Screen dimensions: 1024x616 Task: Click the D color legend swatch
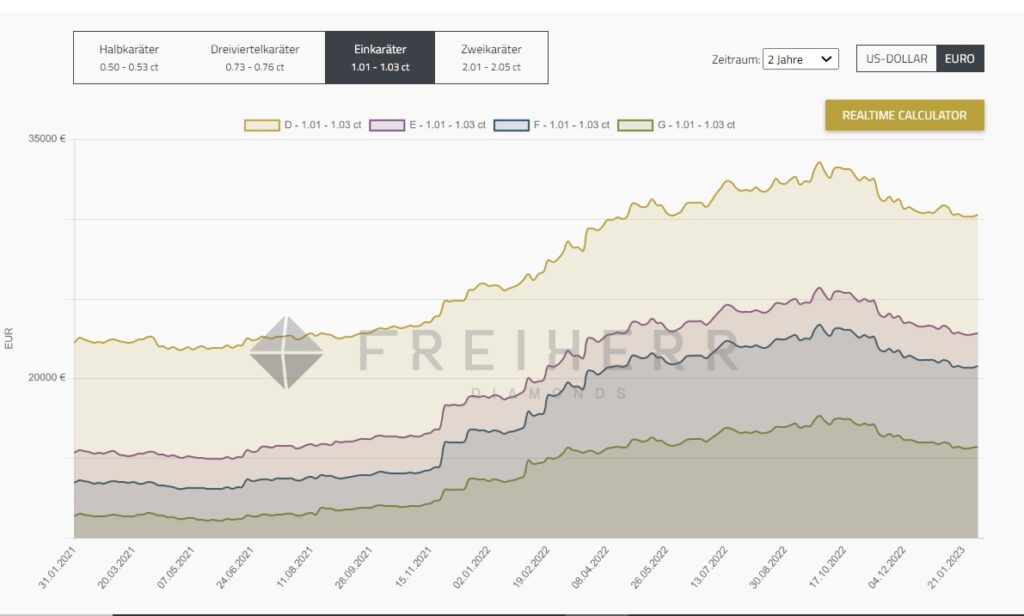[262, 125]
